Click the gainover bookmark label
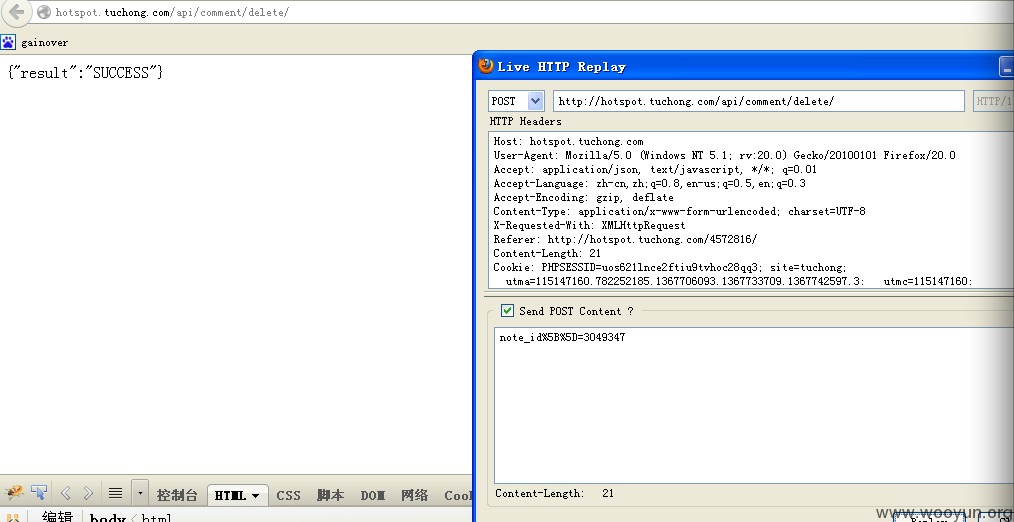The image size is (1014, 522). pyautogui.click(x=45, y=43)
